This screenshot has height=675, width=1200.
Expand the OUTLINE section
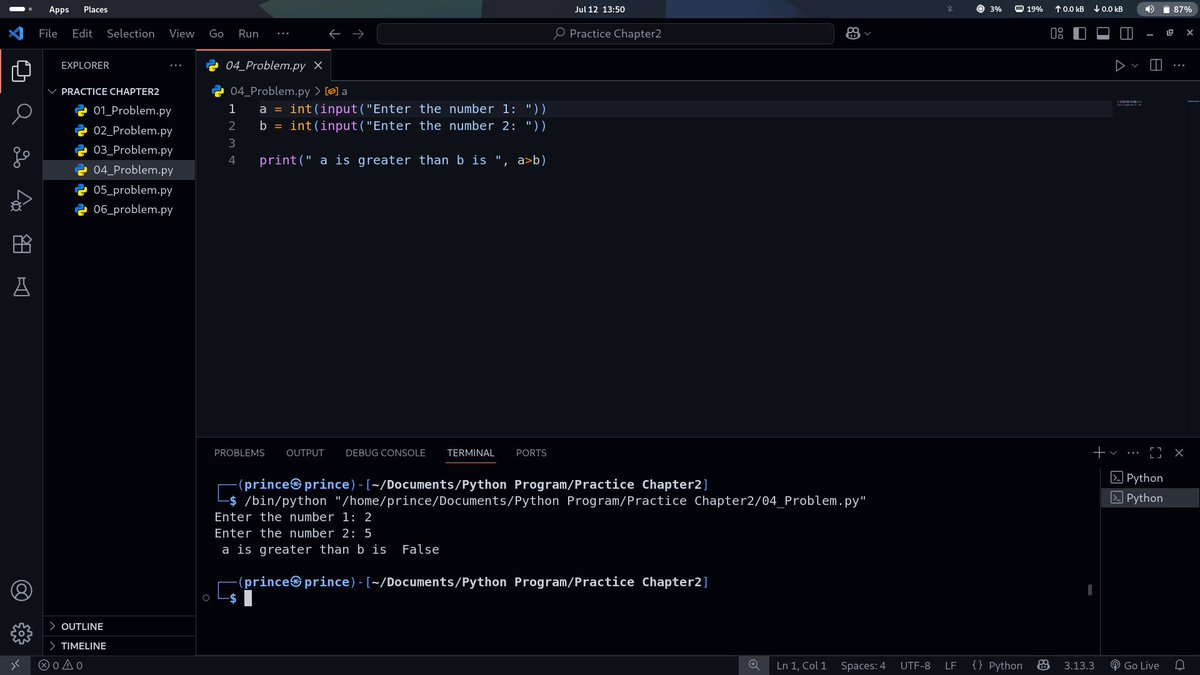[119, 626]
